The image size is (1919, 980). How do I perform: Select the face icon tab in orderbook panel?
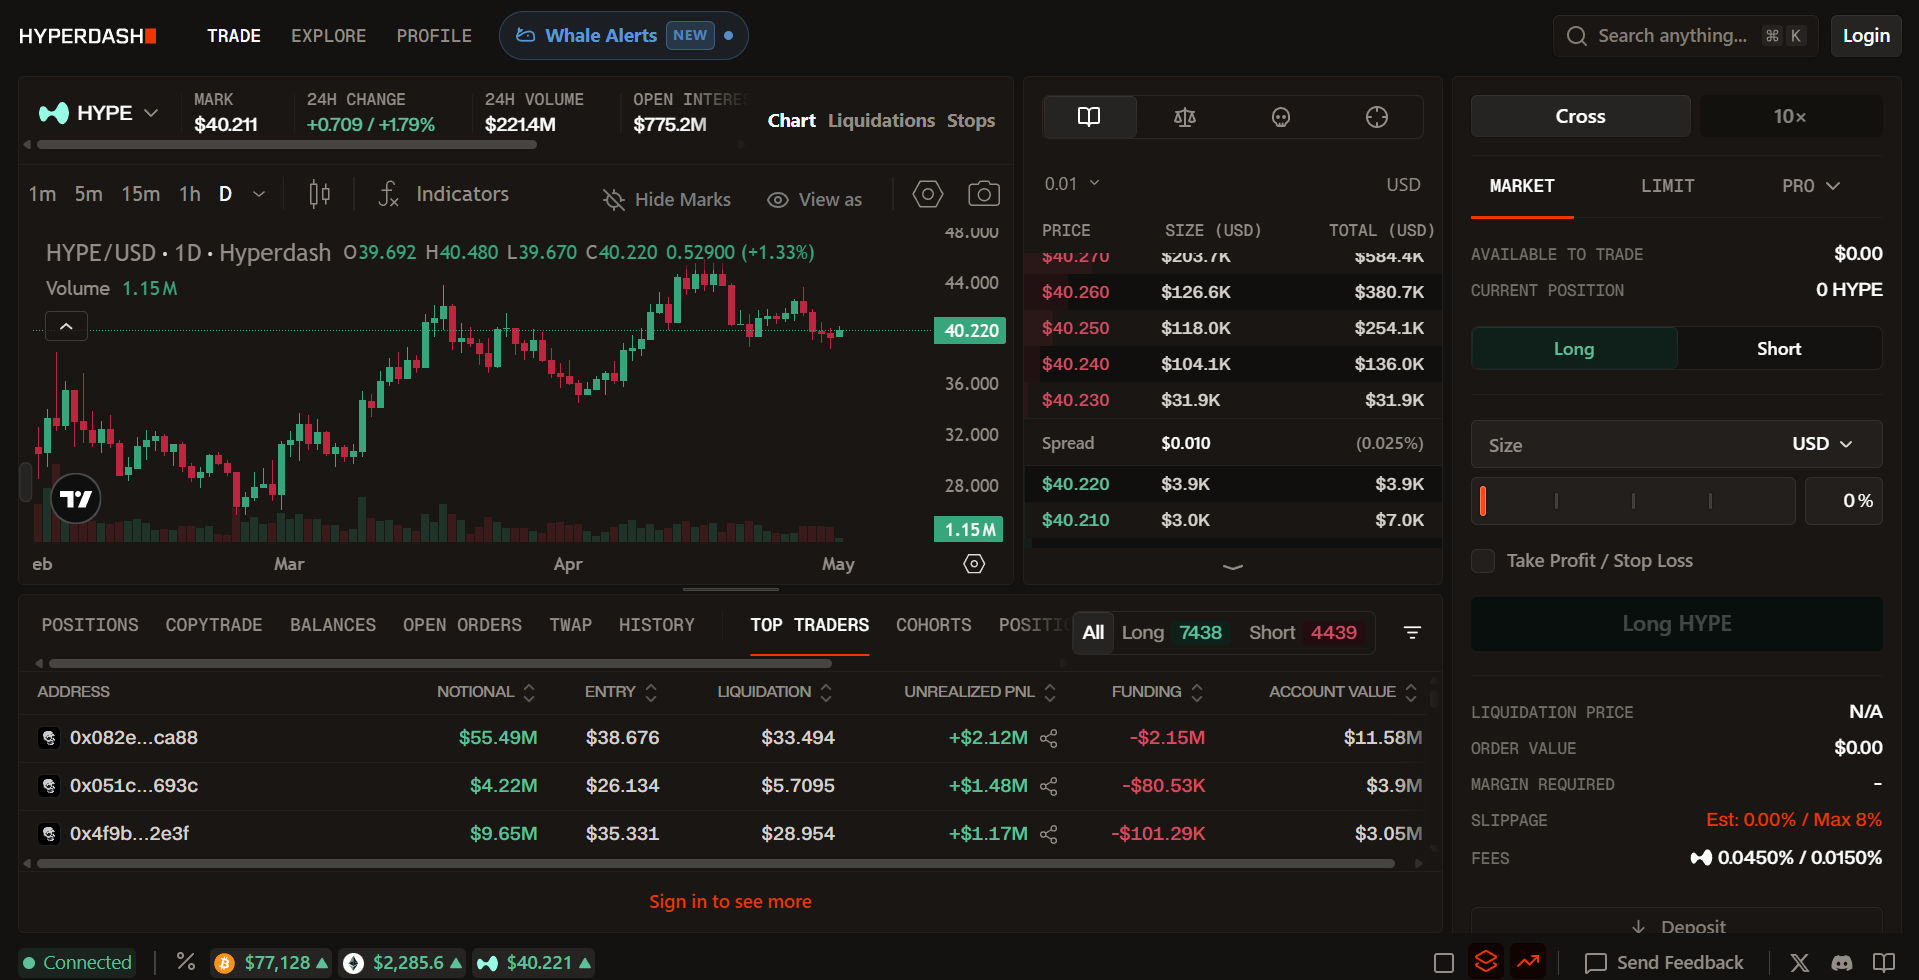click(1281, 117)
